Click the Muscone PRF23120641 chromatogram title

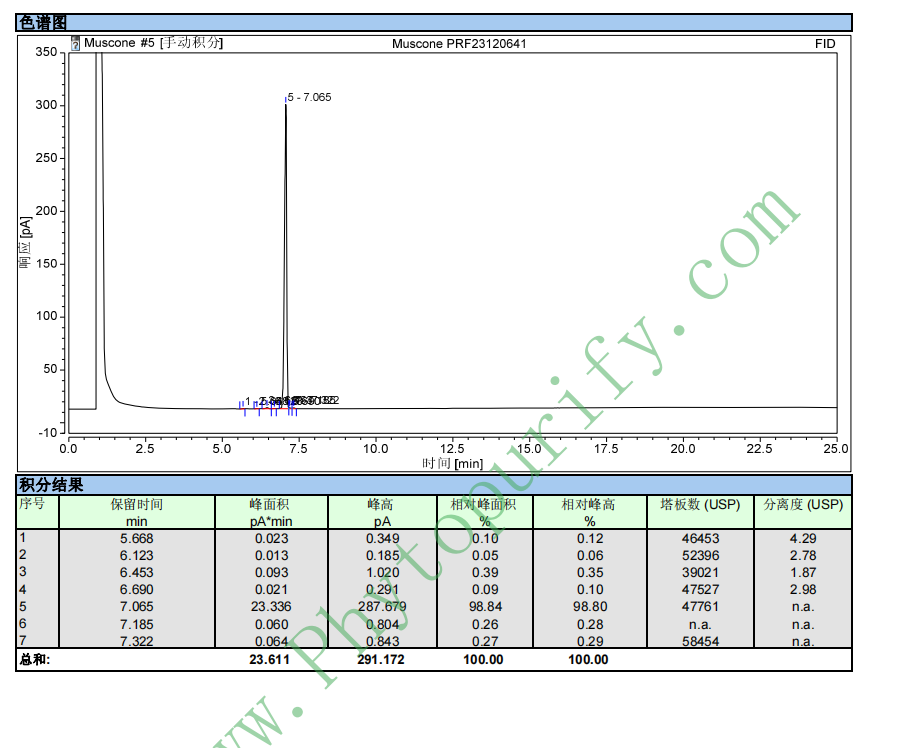pyautogui.click(x=459, y=44)
